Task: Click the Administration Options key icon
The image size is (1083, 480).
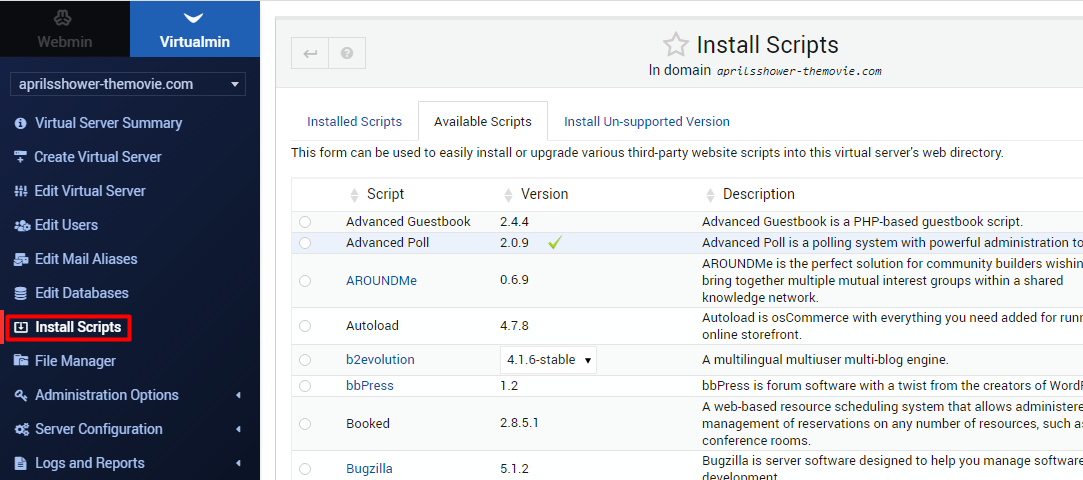Action: coord(21,395)
